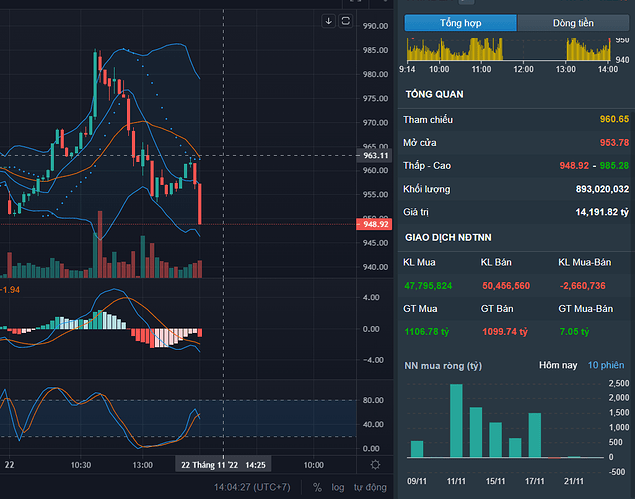The height and width of the screenshot is (499, 635).
Task: Open the Dòng tiền tab
Action: pyautogui.click(x=574, y=22)
